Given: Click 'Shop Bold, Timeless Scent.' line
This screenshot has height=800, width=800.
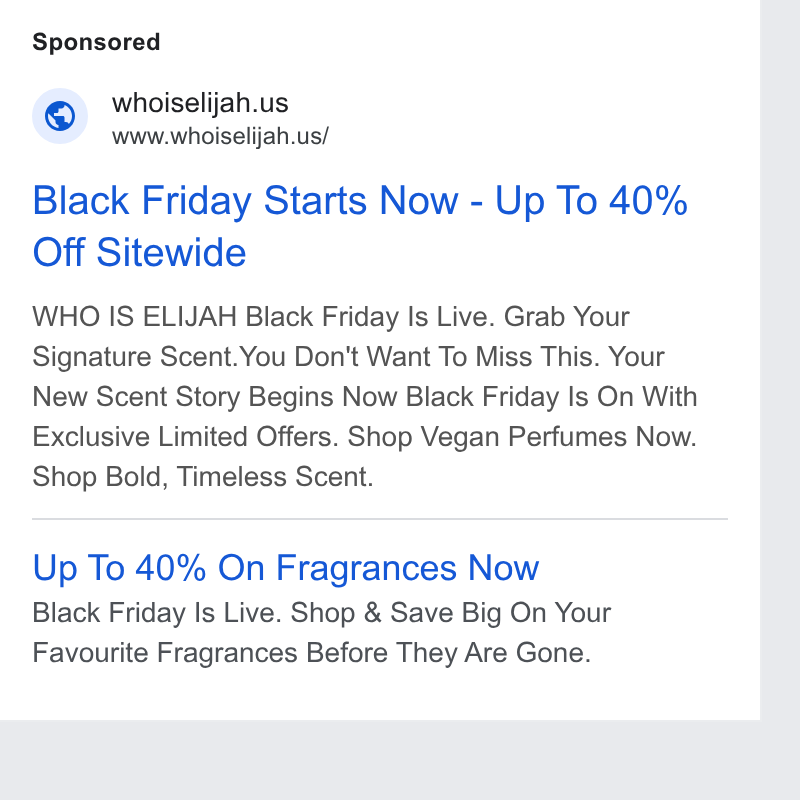Looking at the screenshot, I should click(203, 477).
